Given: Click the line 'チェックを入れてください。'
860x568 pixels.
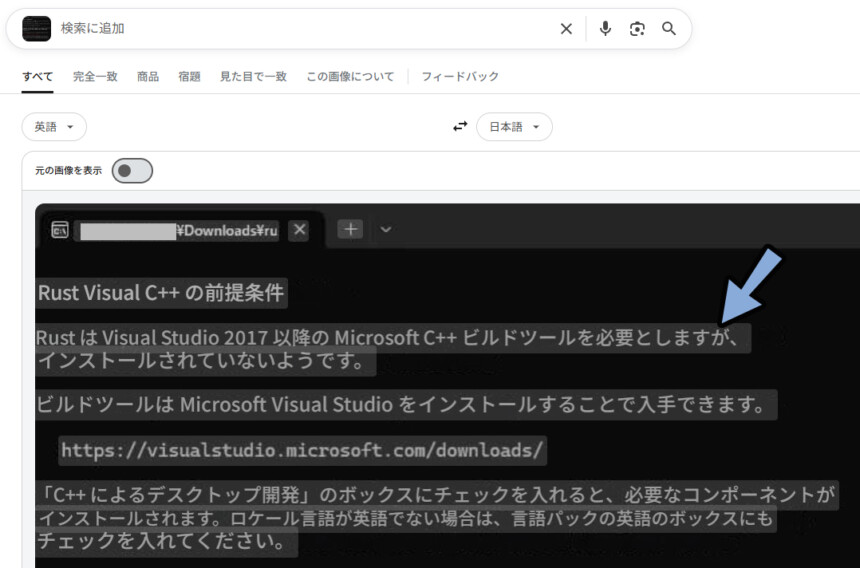Looking at the screenshot, I should [167, 542].
